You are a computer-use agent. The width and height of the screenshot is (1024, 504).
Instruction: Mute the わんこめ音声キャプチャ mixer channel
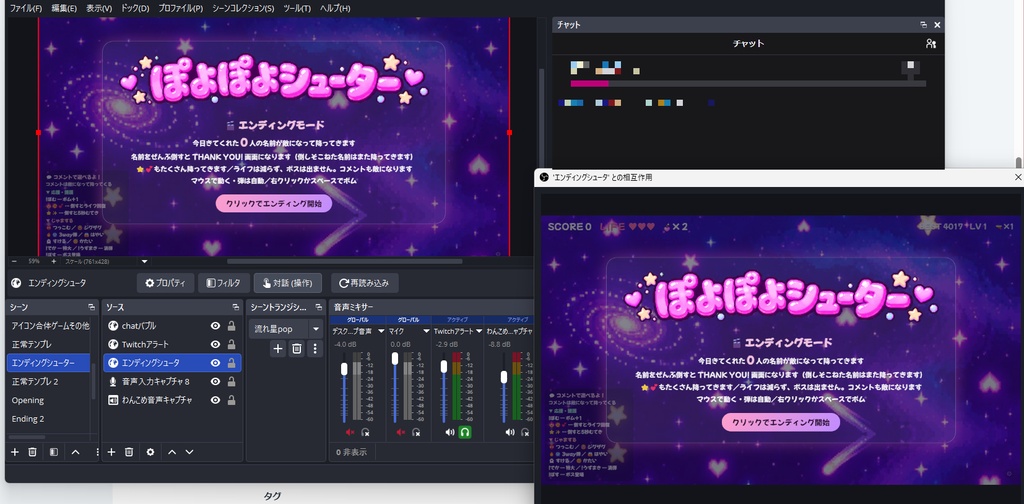(510, 432)
